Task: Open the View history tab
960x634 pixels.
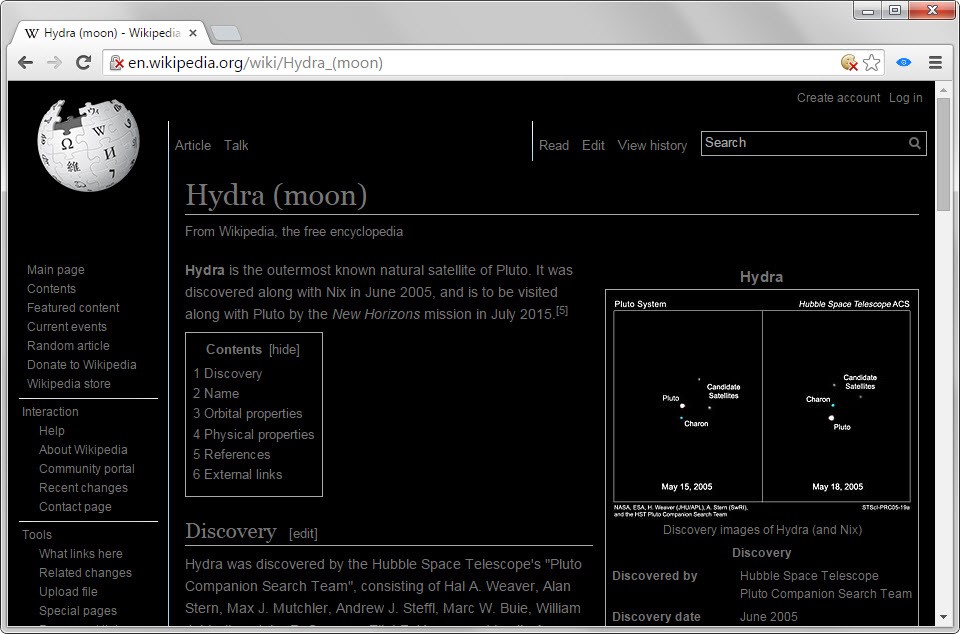Action: 652,146
